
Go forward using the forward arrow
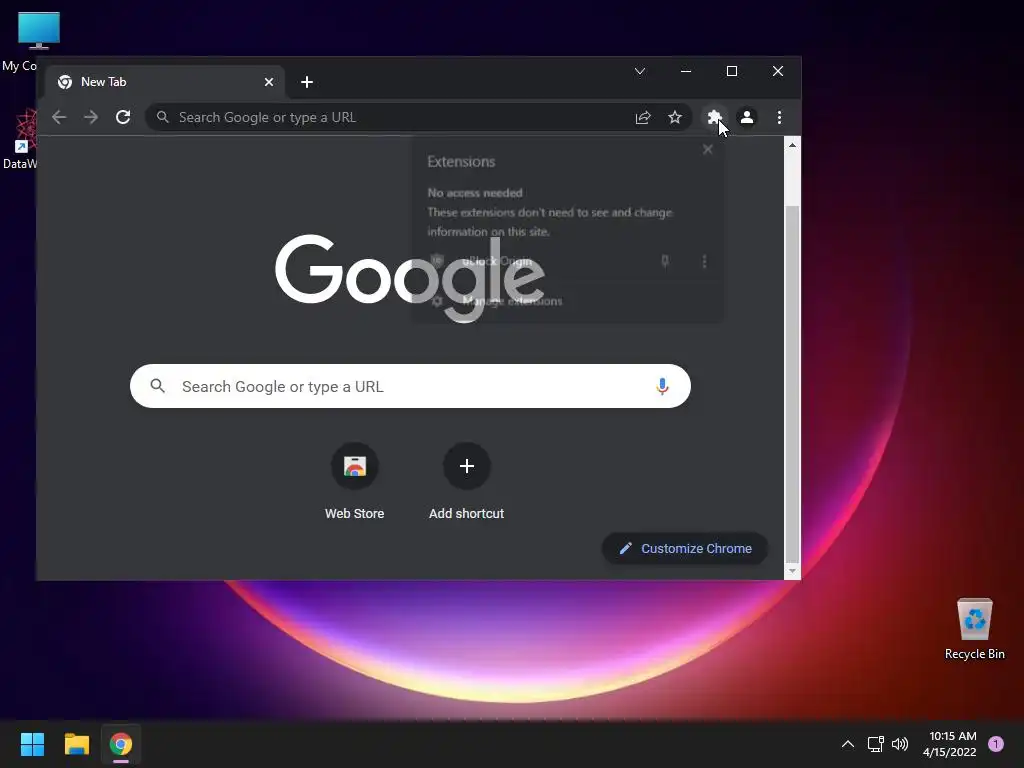click(91, 118)
